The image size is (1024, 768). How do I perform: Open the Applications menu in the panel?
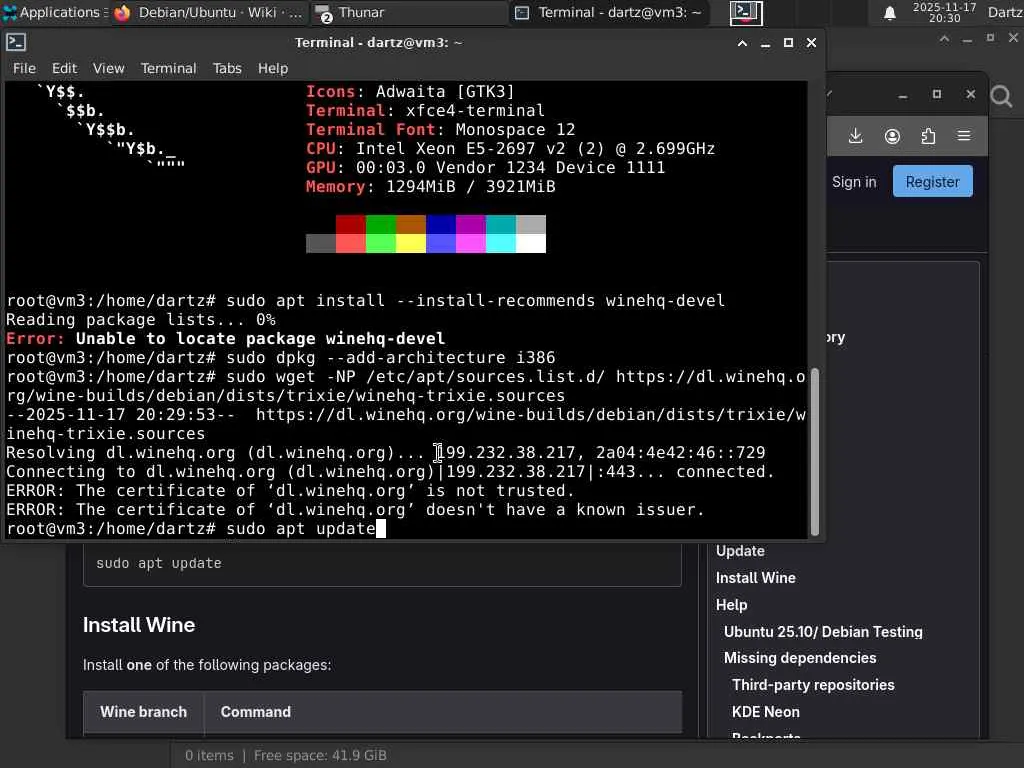[x=54, y=12]
